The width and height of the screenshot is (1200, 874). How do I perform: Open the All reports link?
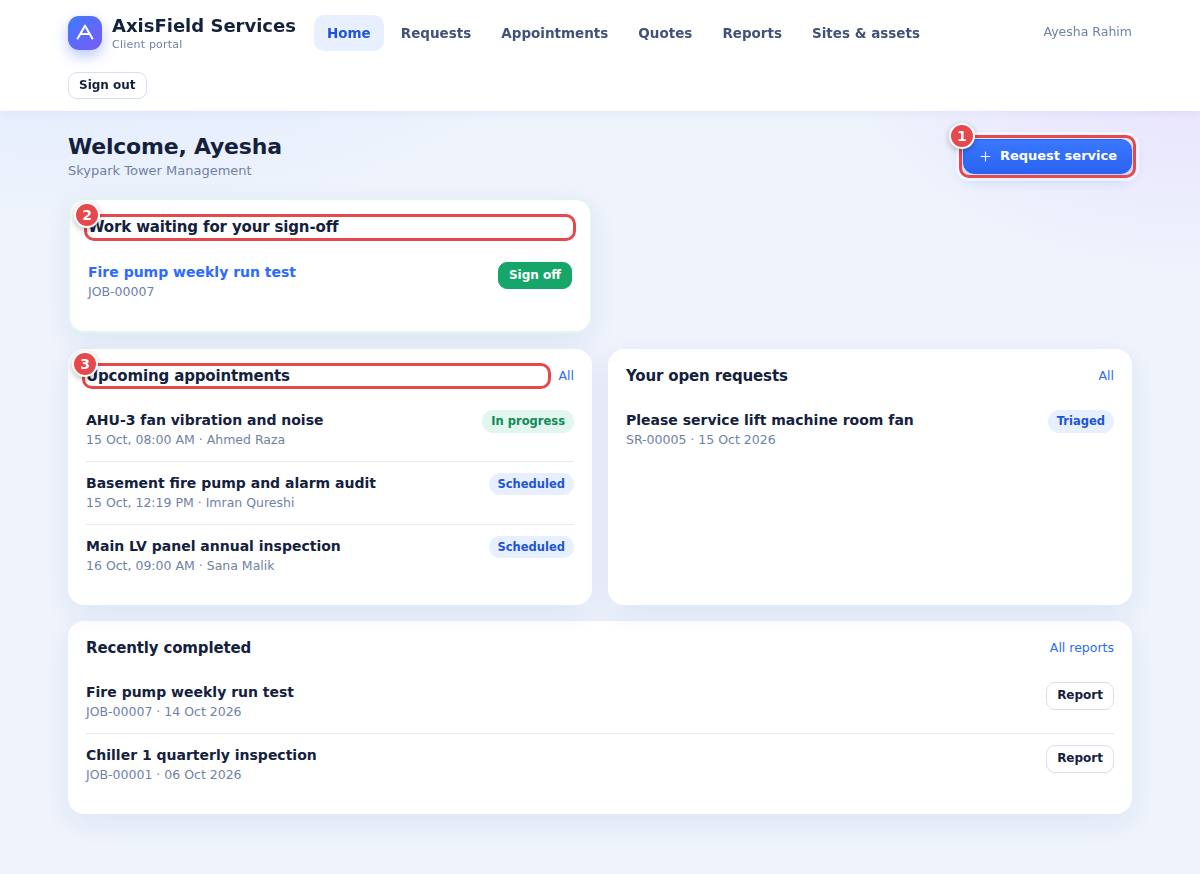1082,648
